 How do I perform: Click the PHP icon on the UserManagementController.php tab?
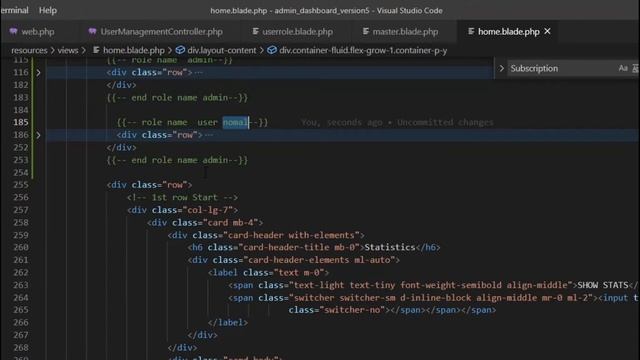93,31
